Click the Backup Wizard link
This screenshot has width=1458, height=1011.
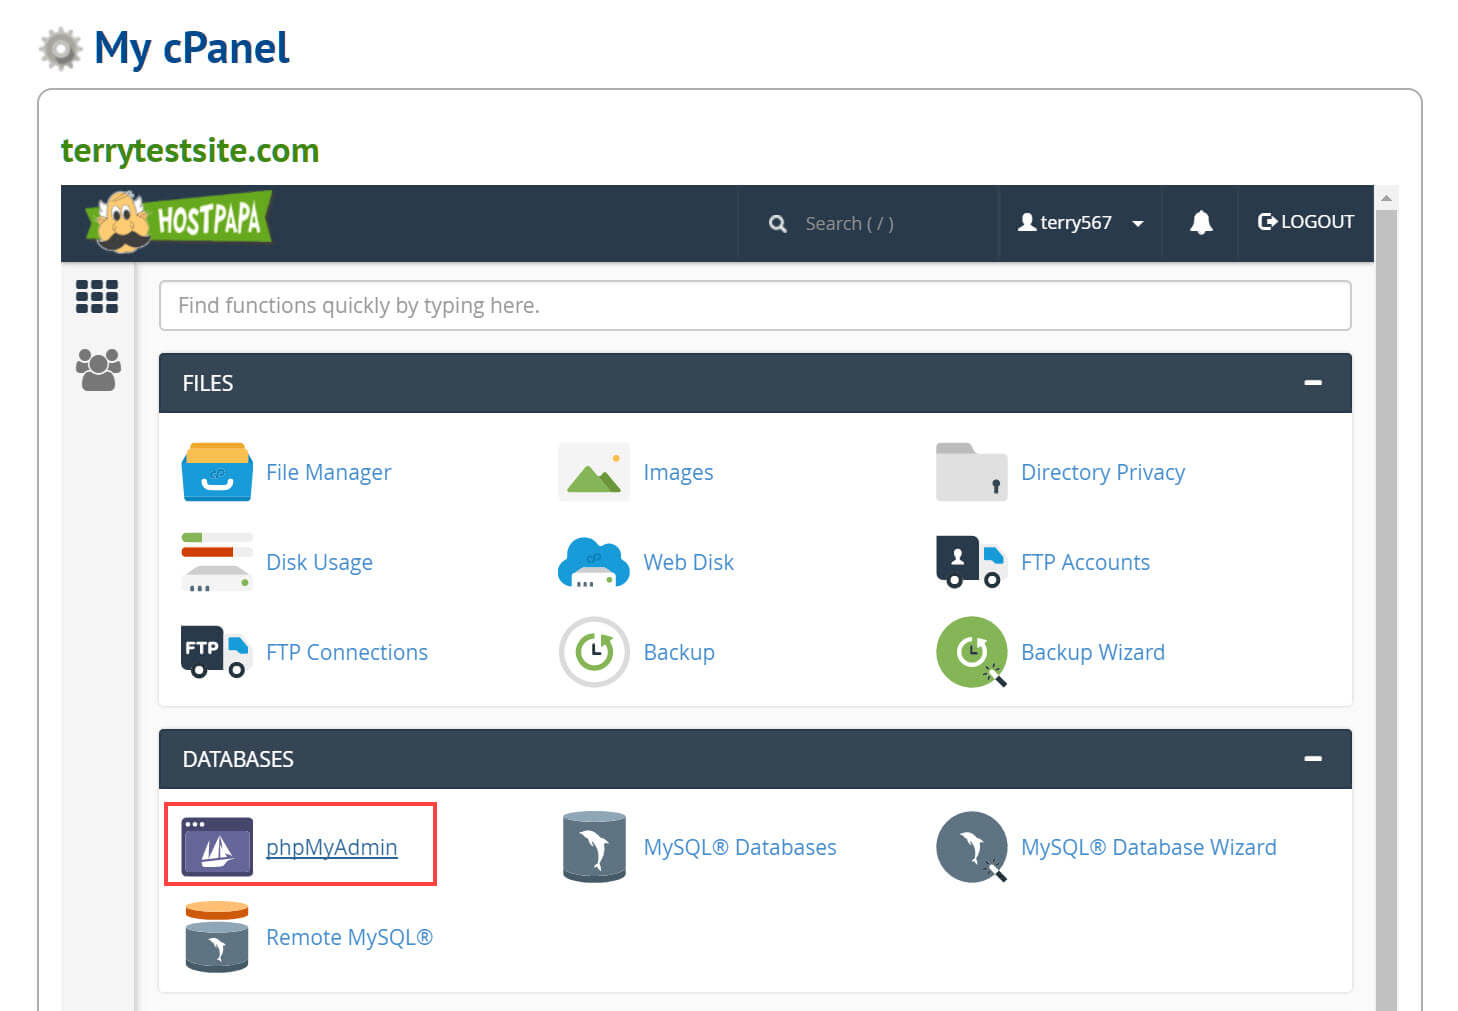coord(1093,652)
